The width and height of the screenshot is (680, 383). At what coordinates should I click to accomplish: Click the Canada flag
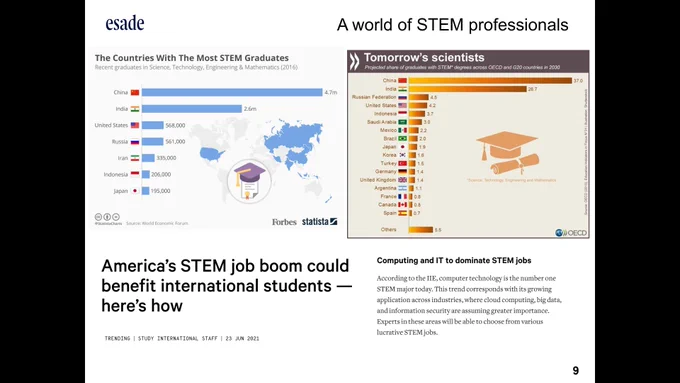402,205
